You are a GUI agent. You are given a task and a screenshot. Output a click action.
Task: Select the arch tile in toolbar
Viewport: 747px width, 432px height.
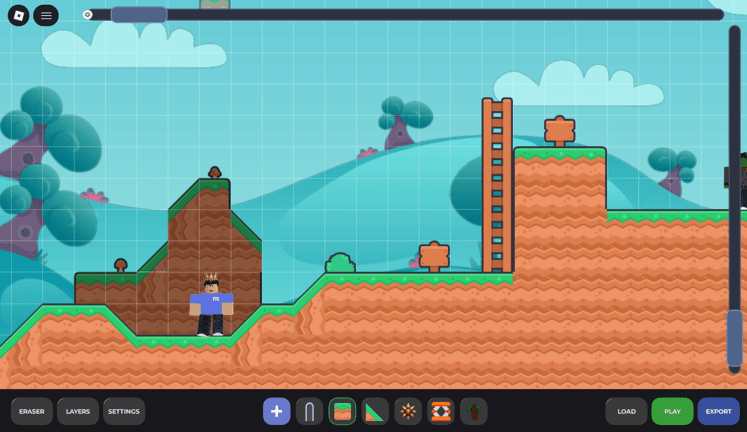pos(309,411)
